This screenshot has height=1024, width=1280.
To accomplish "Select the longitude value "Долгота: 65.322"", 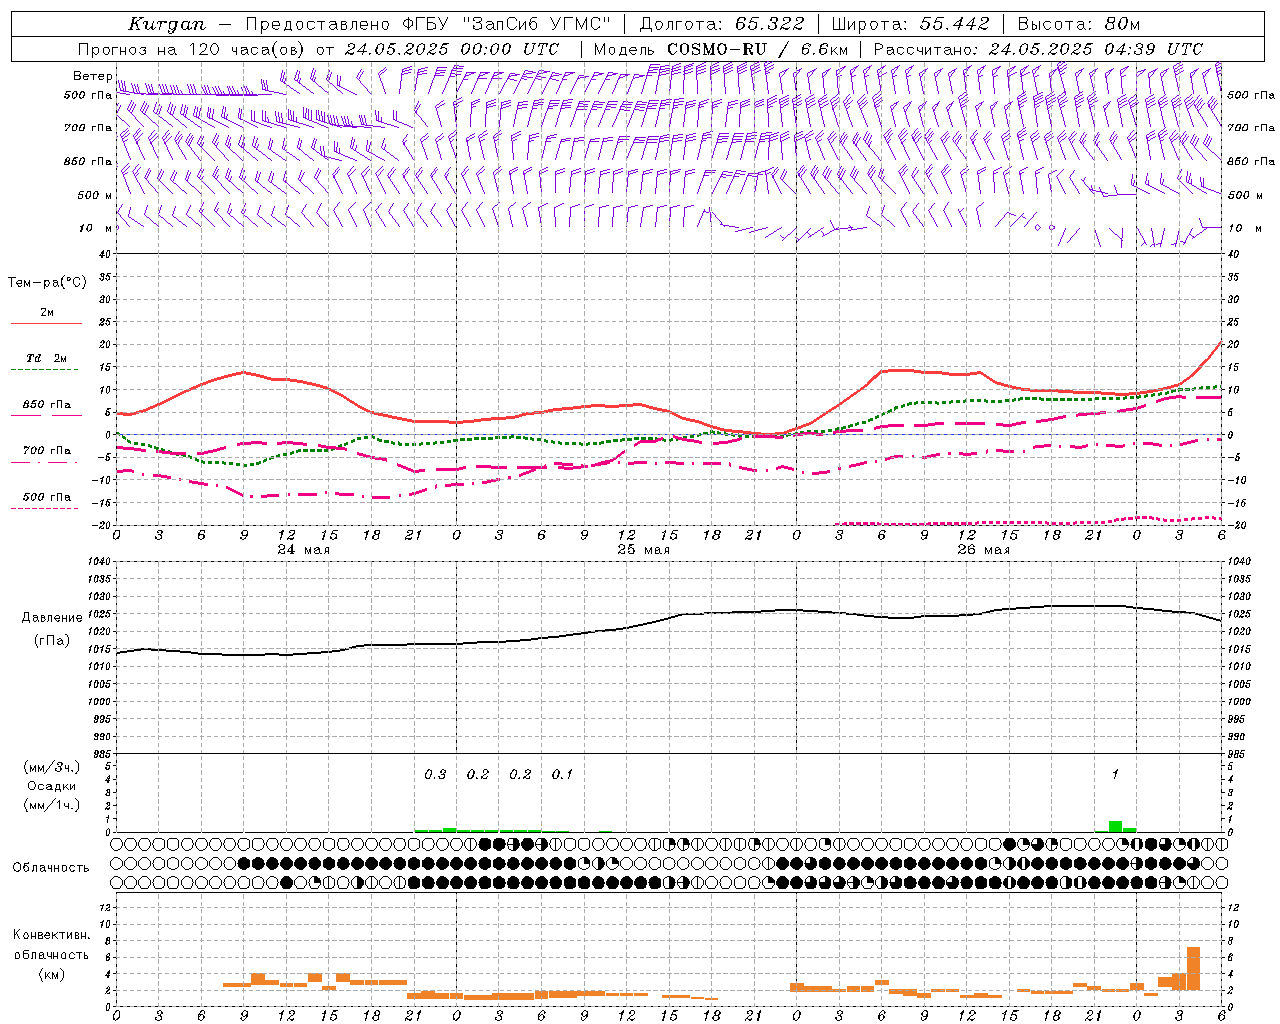I will click(721, 24).
